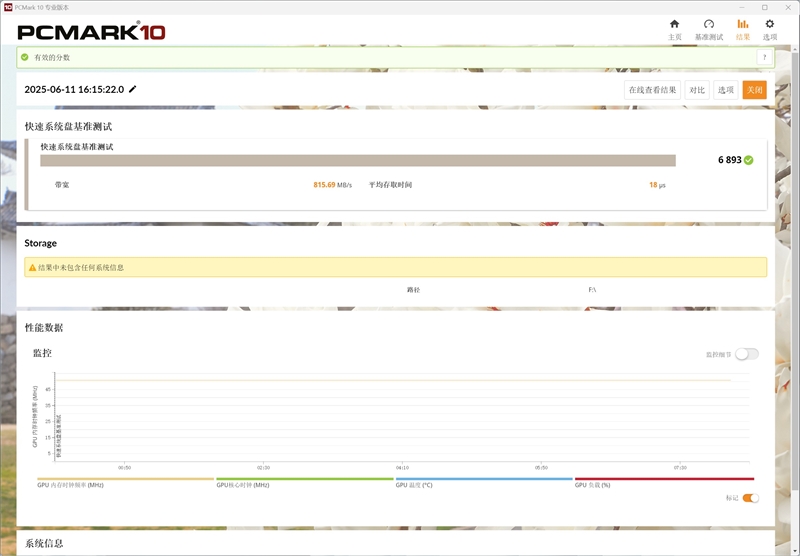Image resolution: width=800 pixels, height=556 pixels.
Task: Click the 性能数据 section heading
Action: 44,327
